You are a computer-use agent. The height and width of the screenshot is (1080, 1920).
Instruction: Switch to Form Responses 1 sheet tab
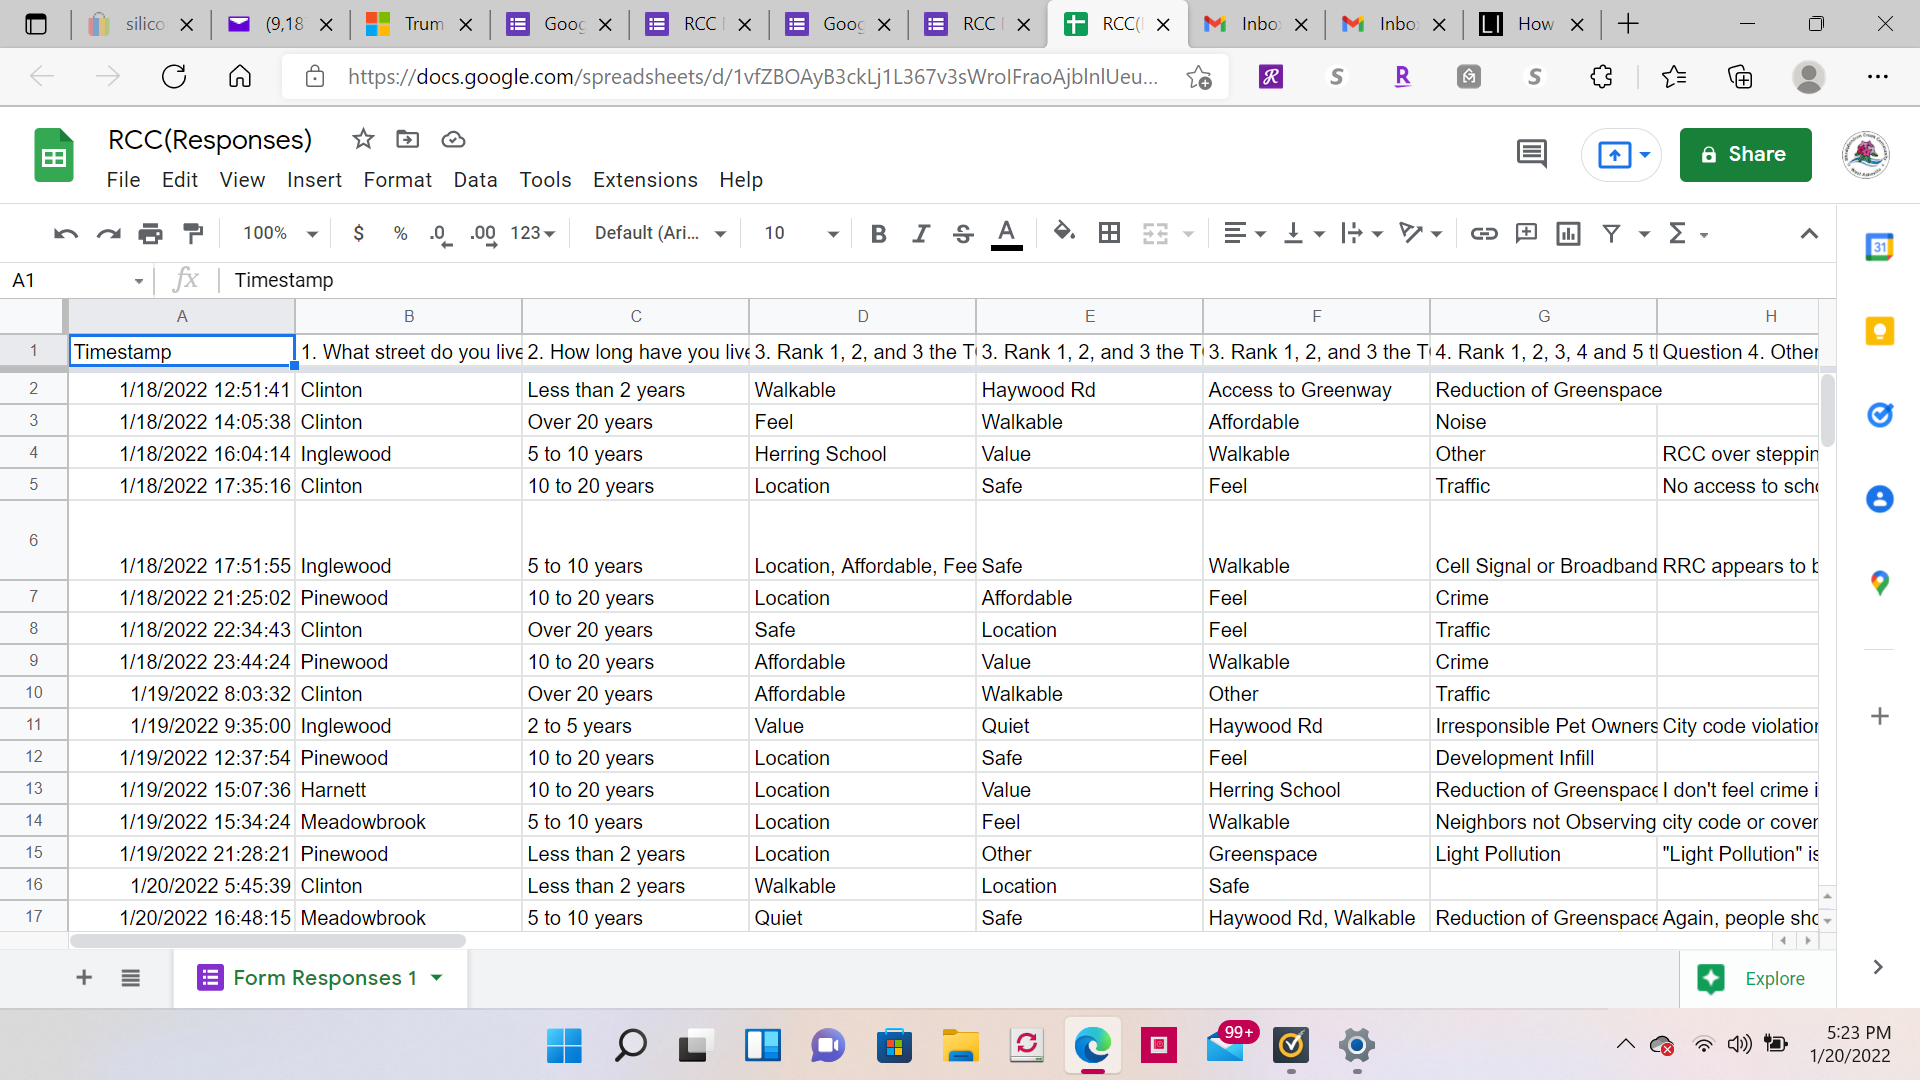pos(324,978)
